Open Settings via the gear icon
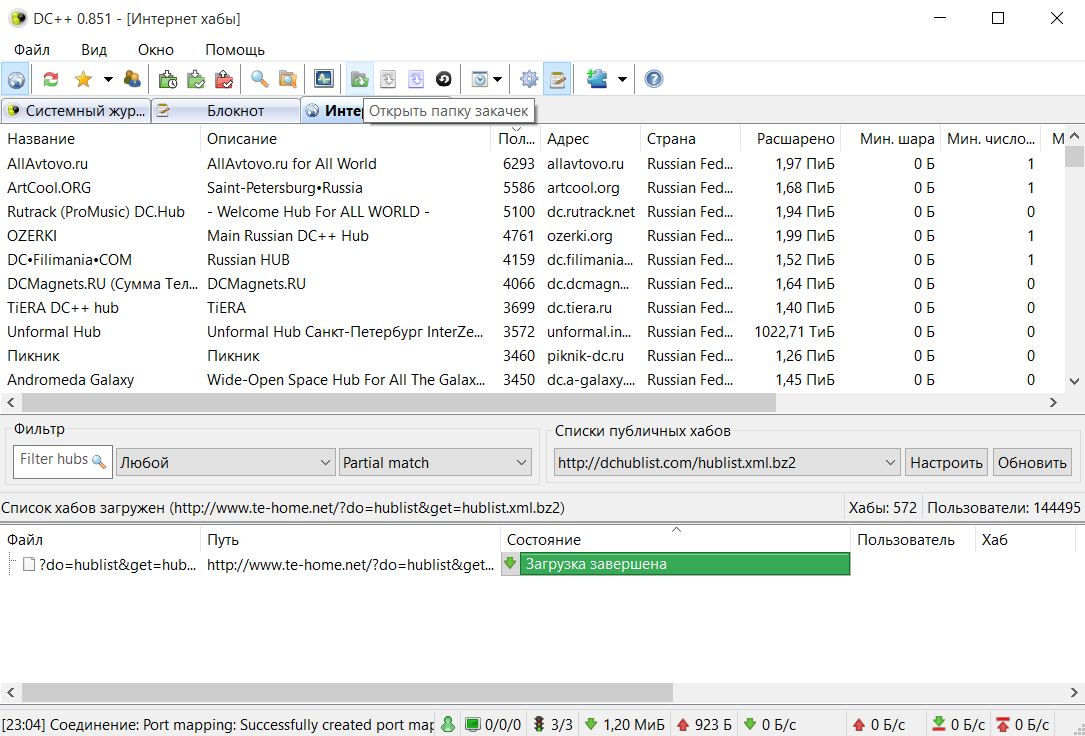 click(x=529, y=80)
